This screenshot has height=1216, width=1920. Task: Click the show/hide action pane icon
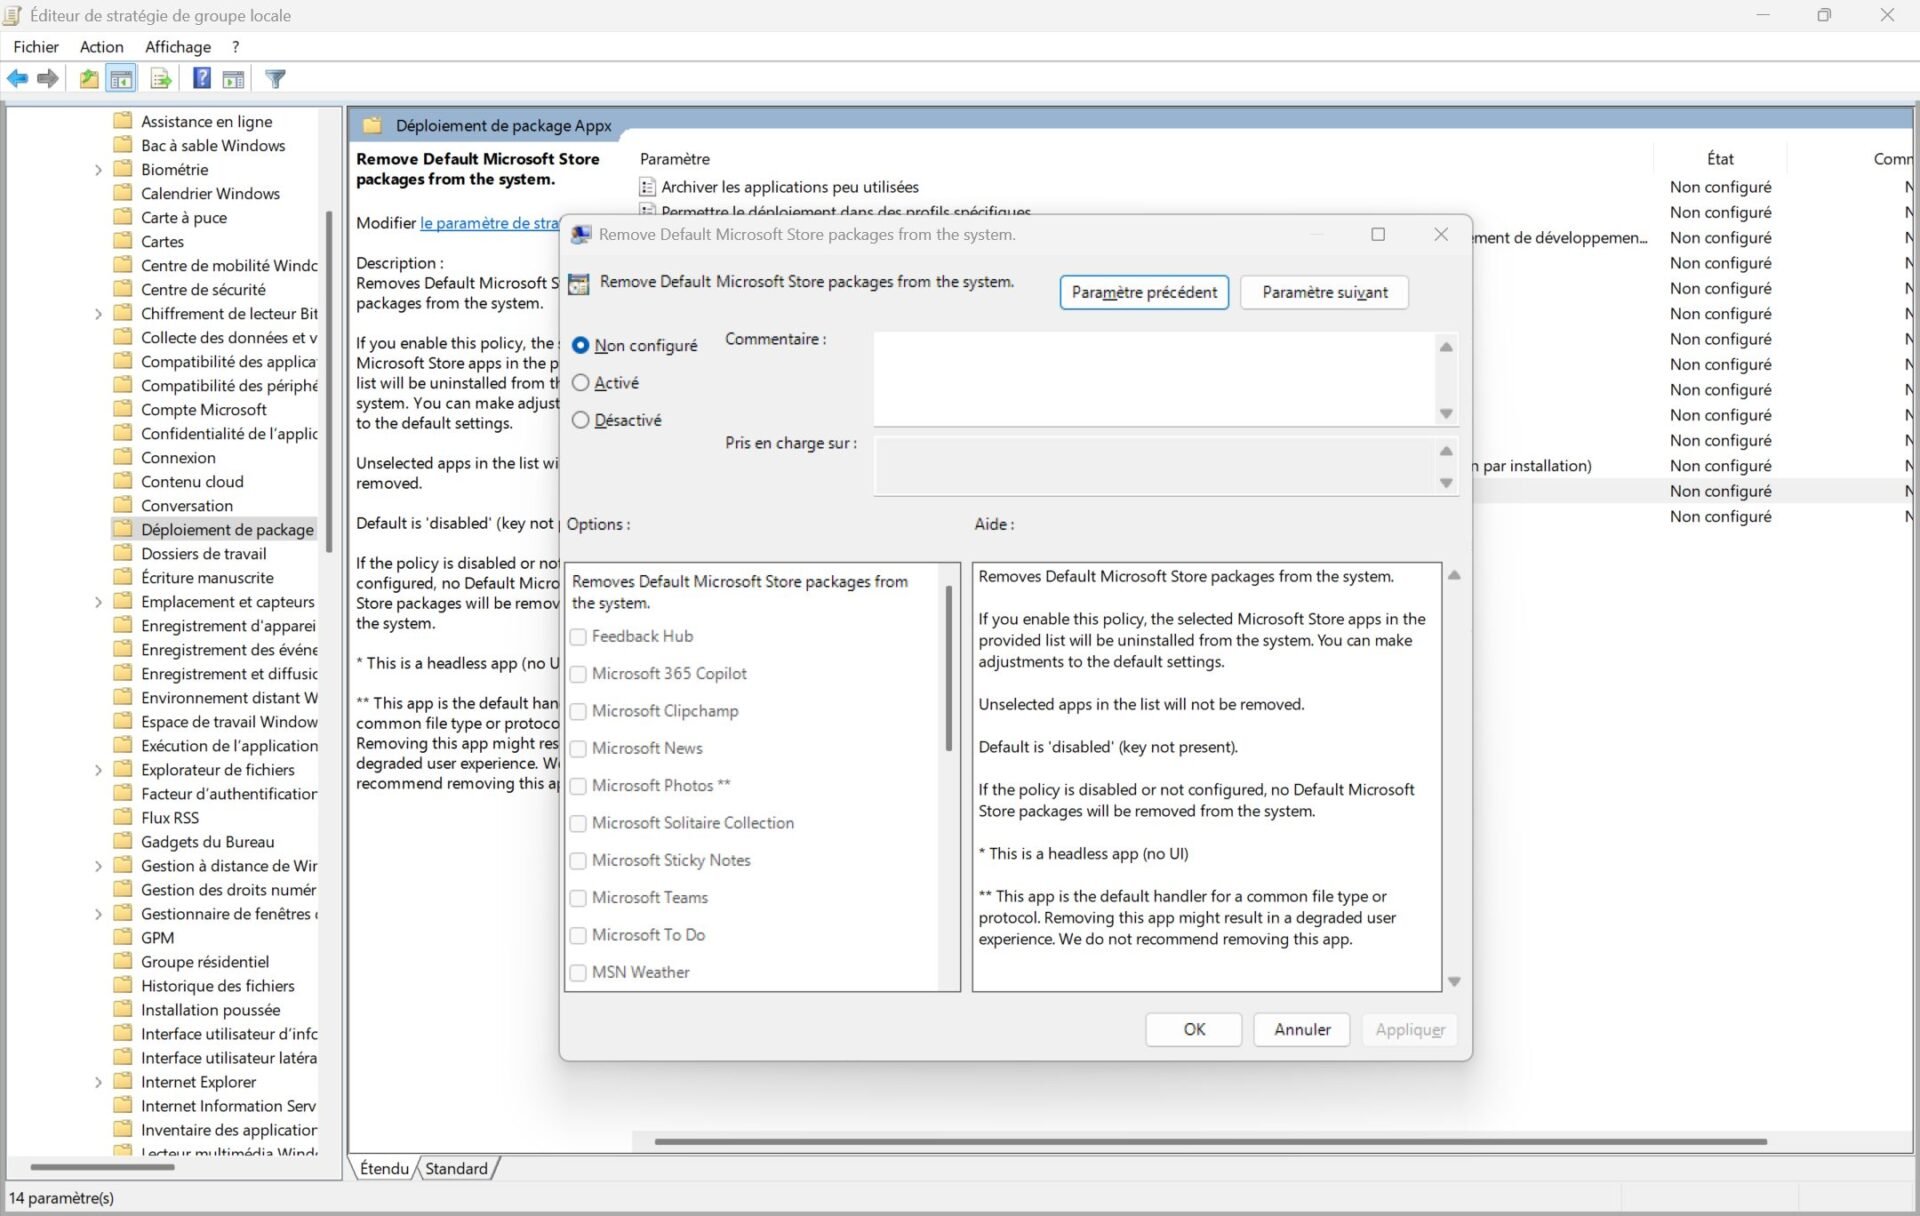(233, 78)
